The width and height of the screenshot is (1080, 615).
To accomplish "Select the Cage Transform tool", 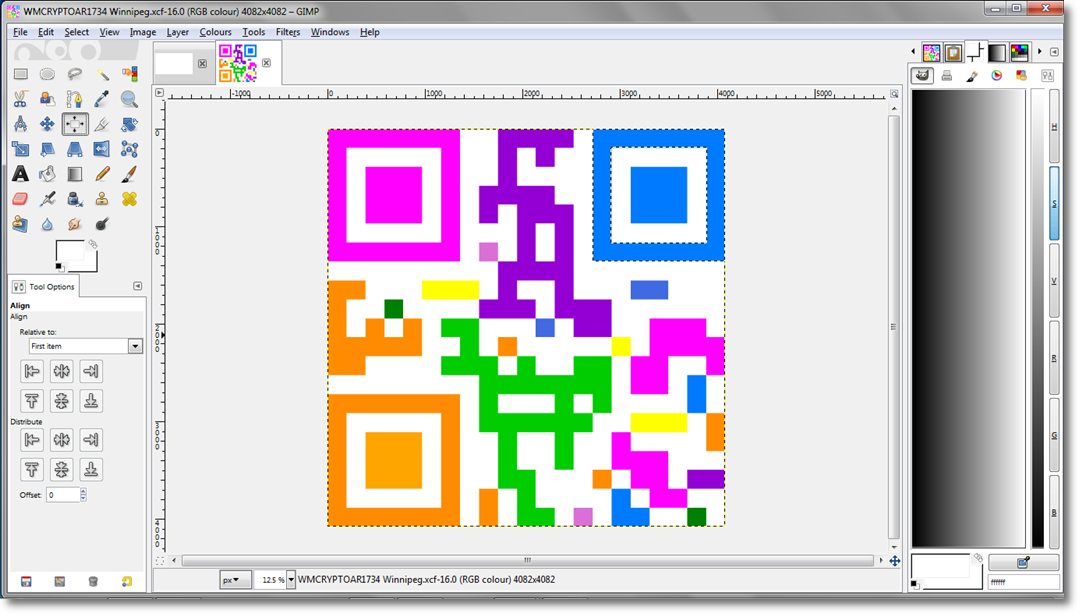I will coord(129,149).
